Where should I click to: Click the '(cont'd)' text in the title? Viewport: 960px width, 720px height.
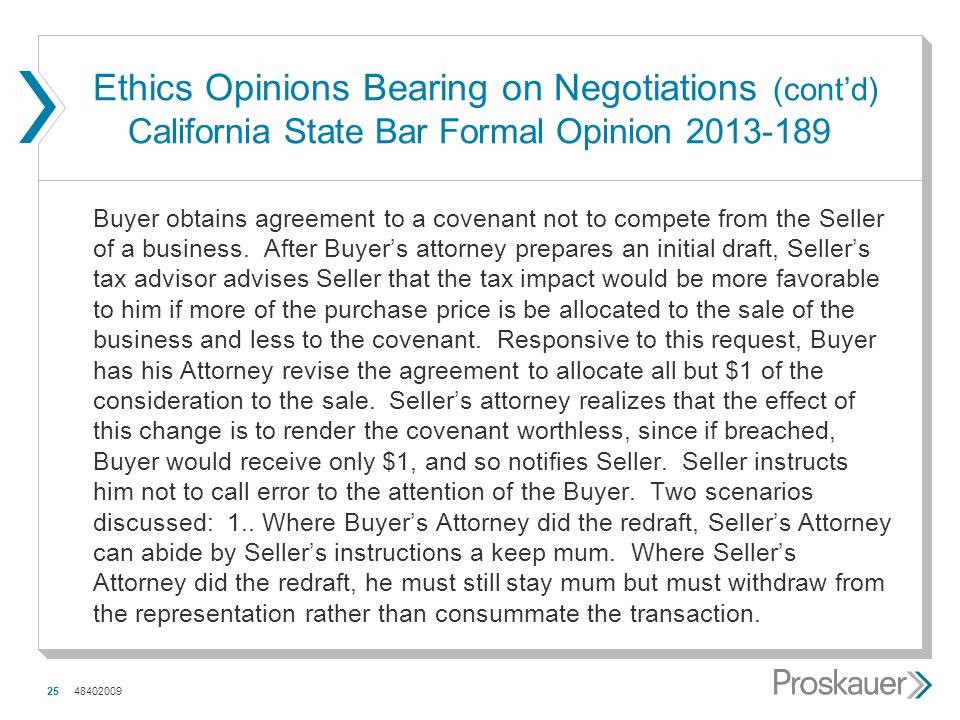pyautogui.click(x=826, y=89)
